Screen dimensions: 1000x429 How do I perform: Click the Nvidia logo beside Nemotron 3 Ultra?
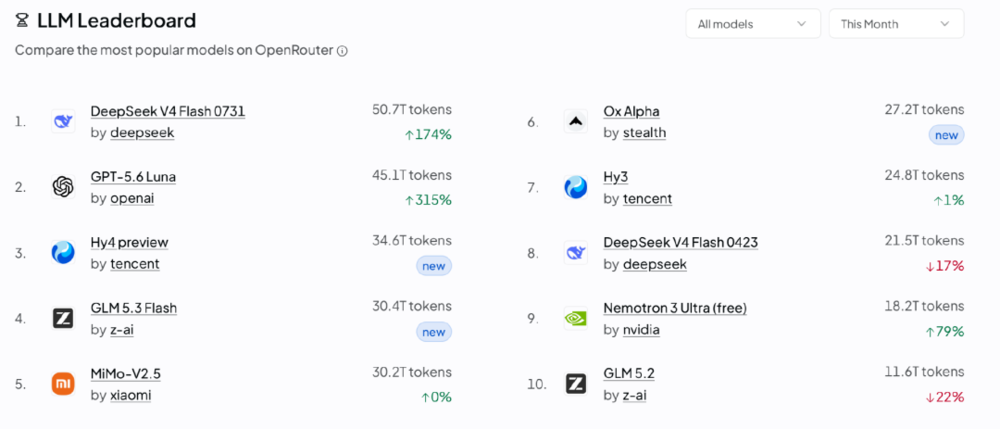coord(576,318)
